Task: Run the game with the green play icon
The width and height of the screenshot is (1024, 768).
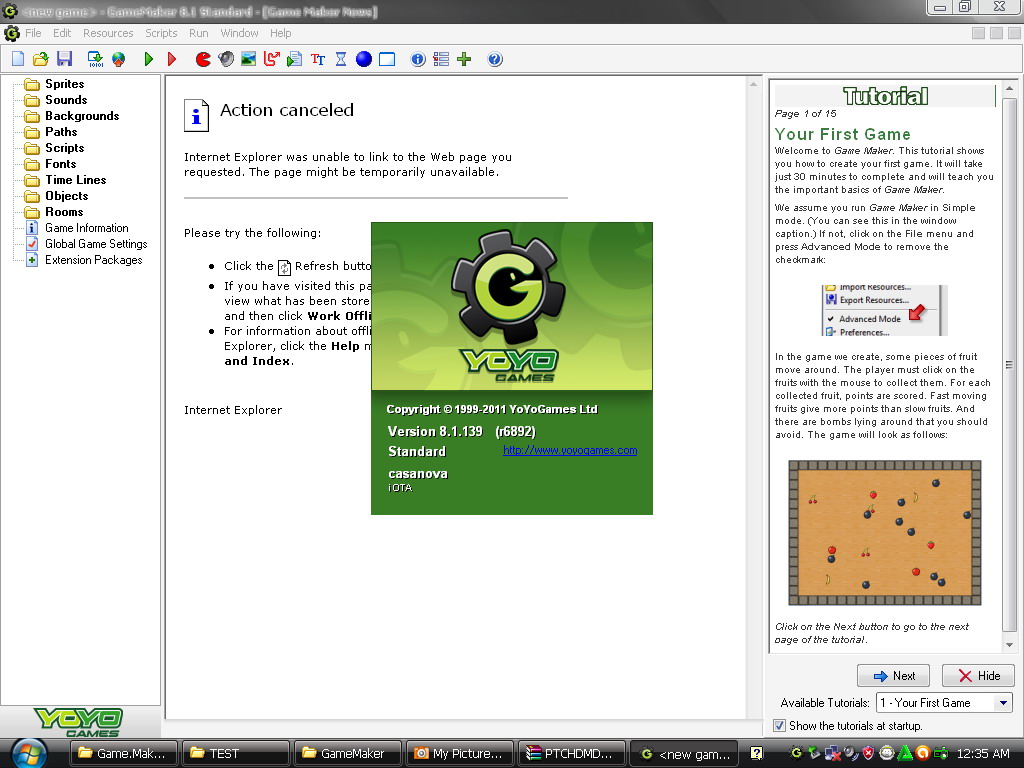Action: (147, 59)
